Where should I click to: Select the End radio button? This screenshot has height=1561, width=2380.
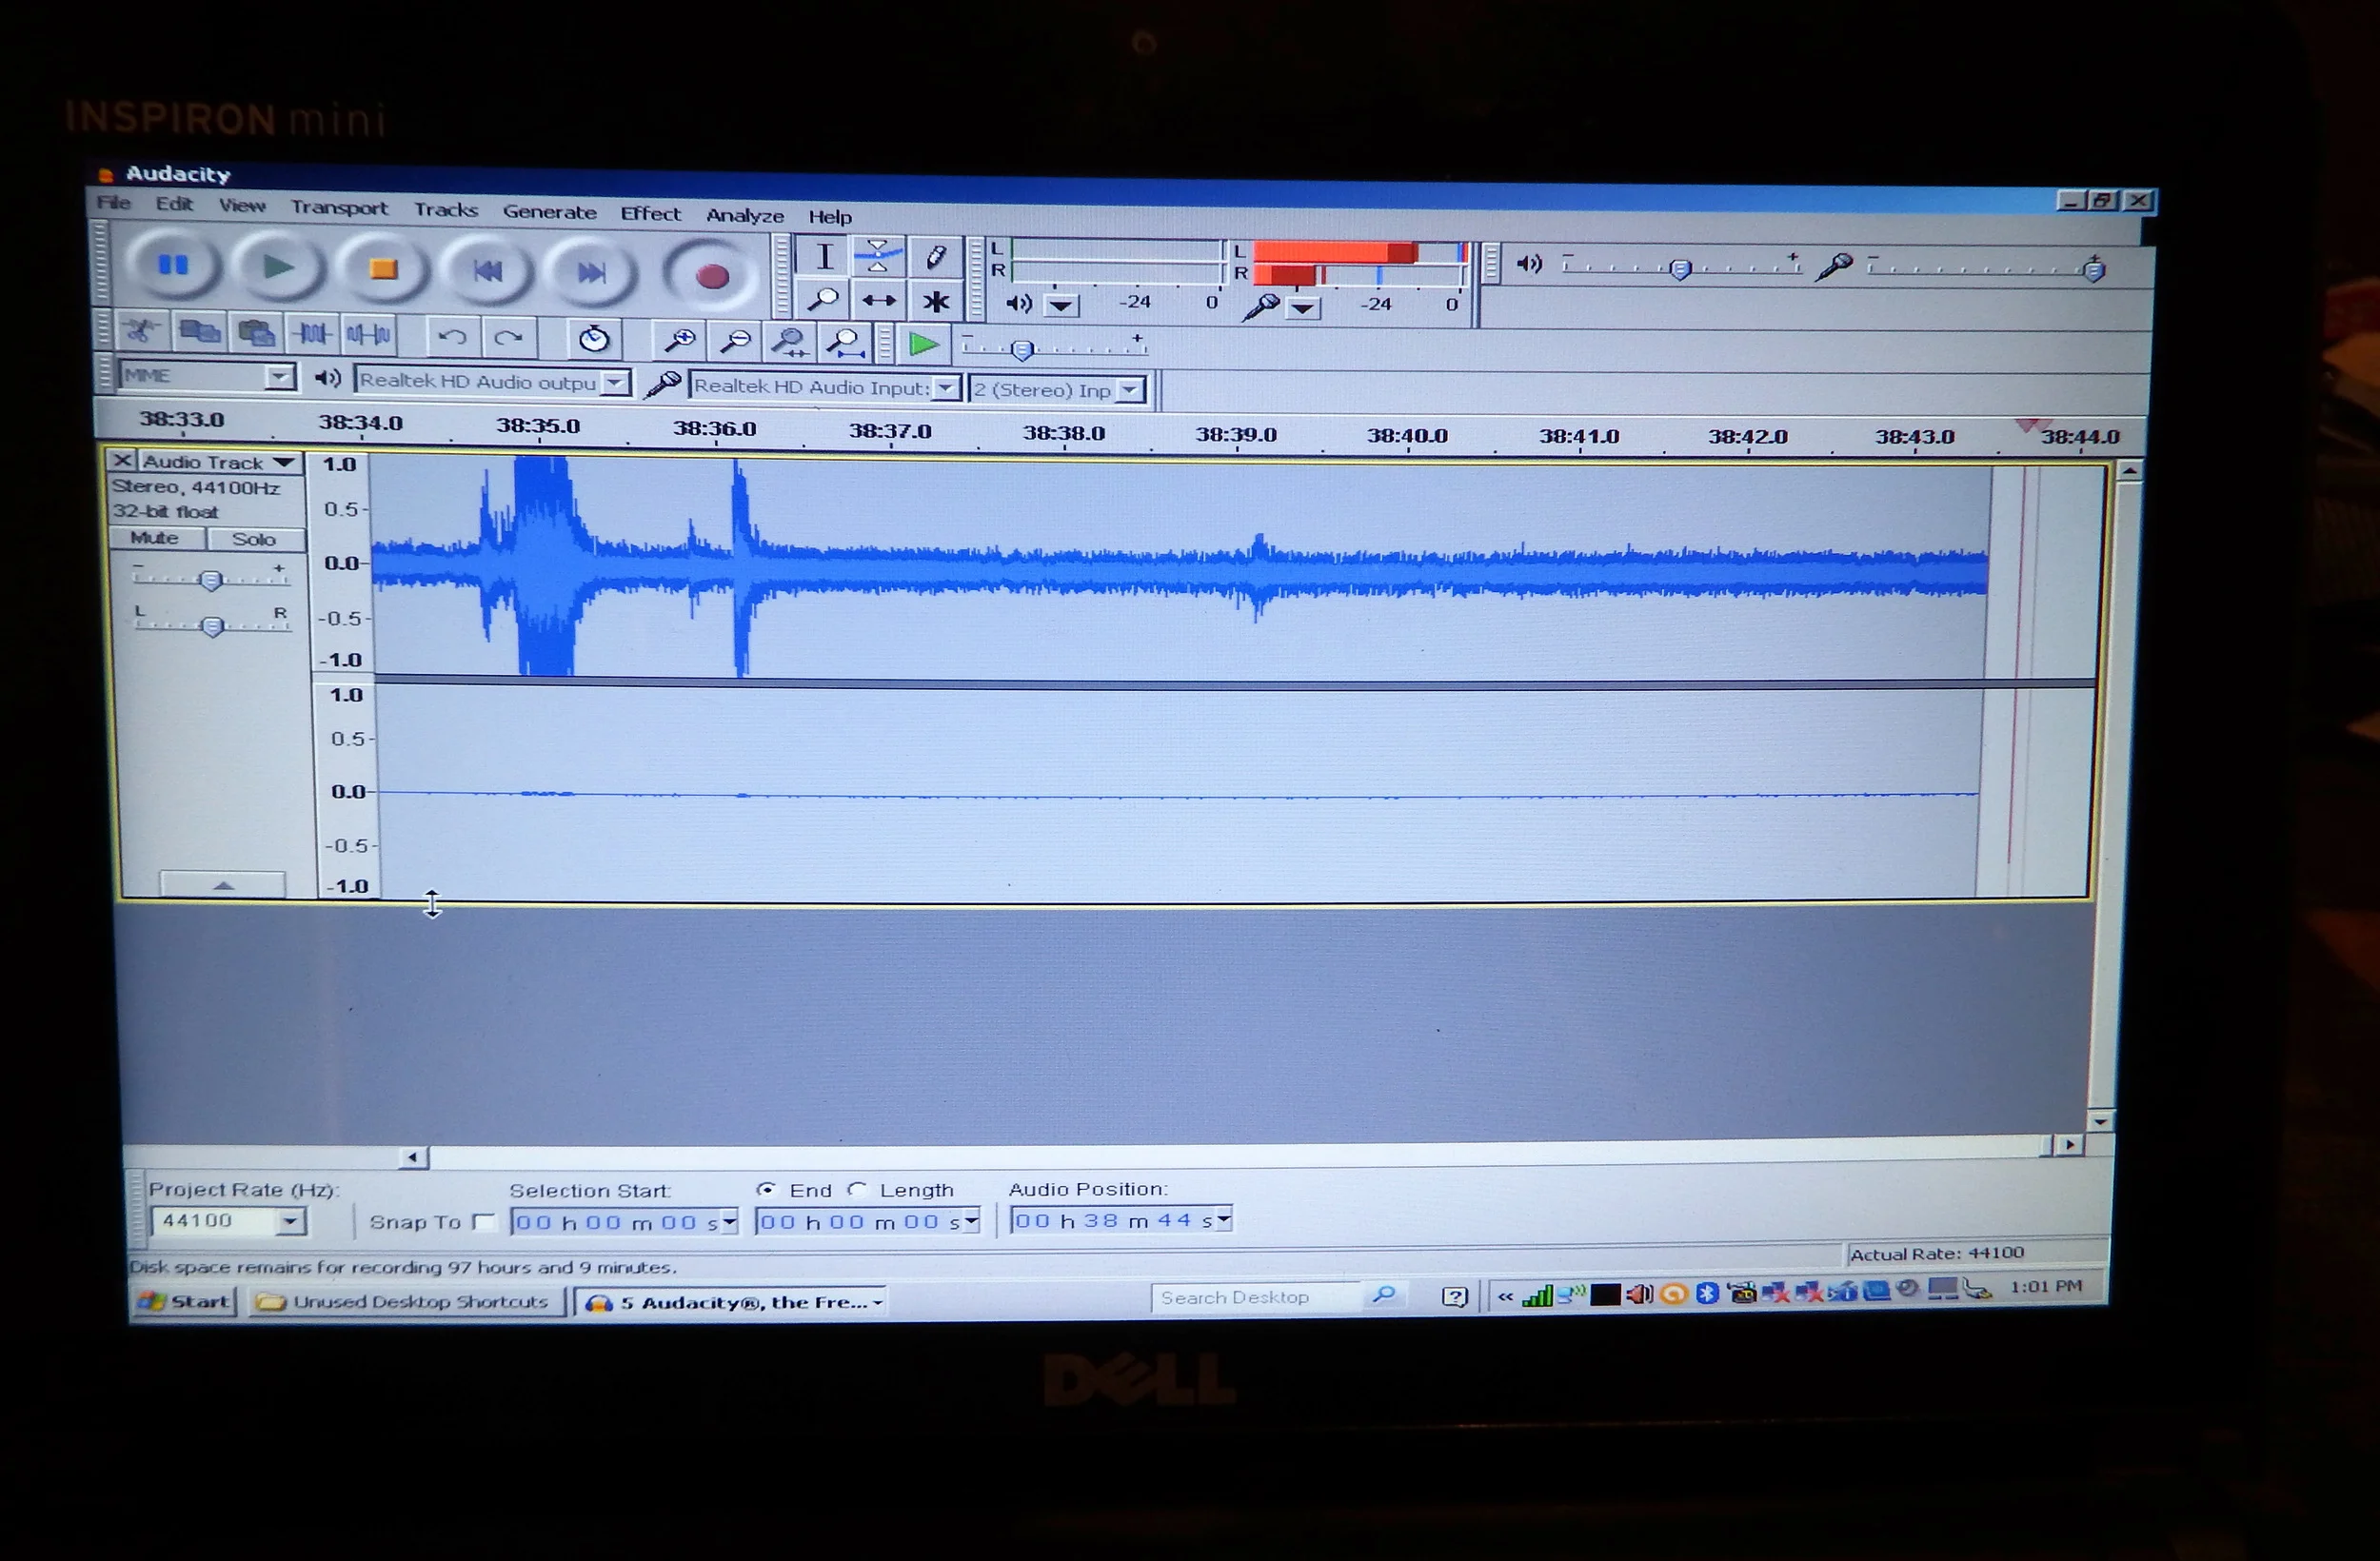[x=766, y=1189]
